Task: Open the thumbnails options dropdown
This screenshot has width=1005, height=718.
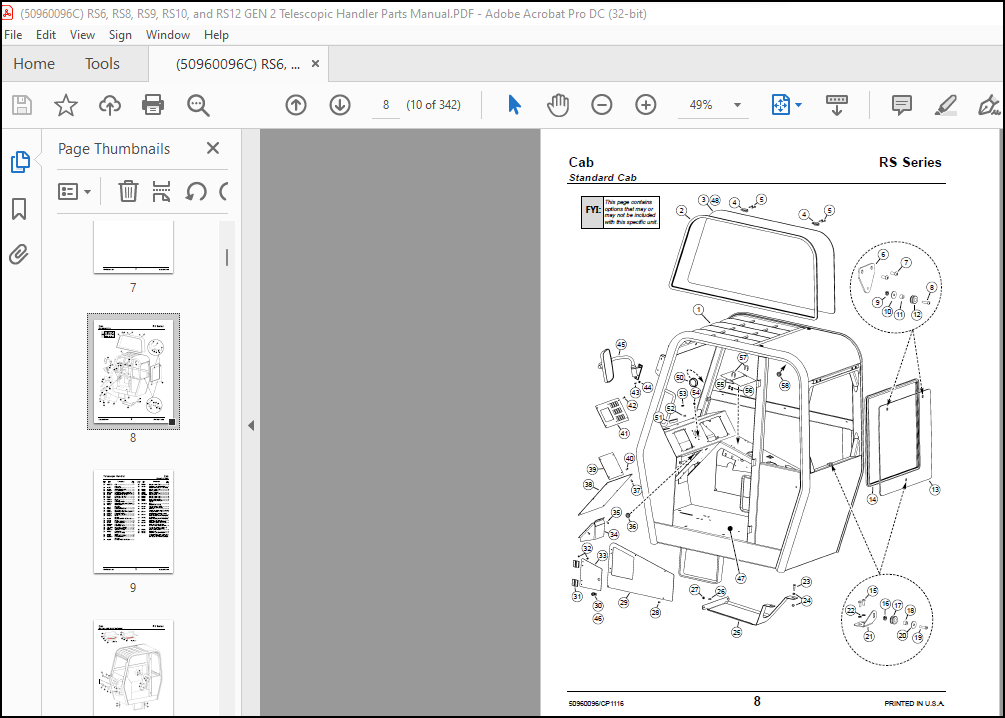Action: tap(74, 191)
